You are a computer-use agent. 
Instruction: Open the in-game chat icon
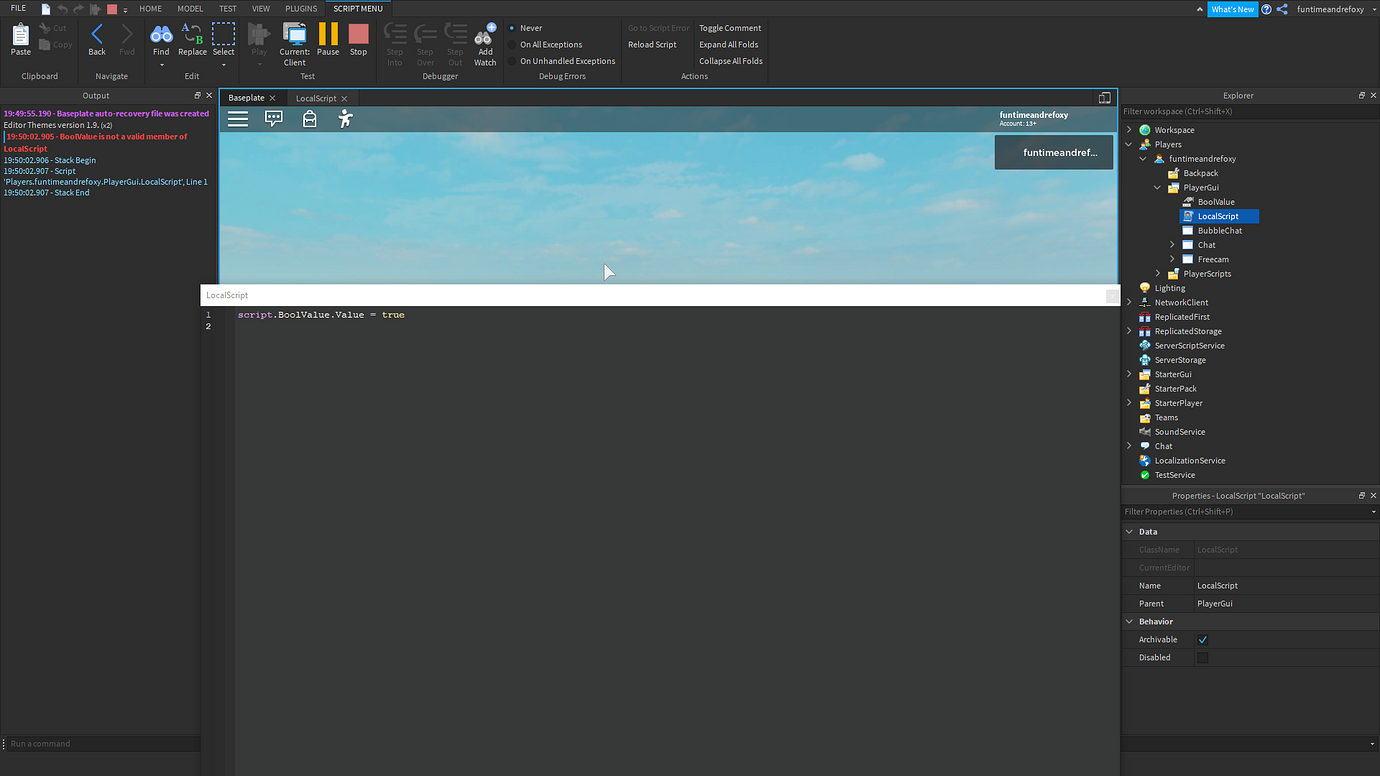point(273,119)
